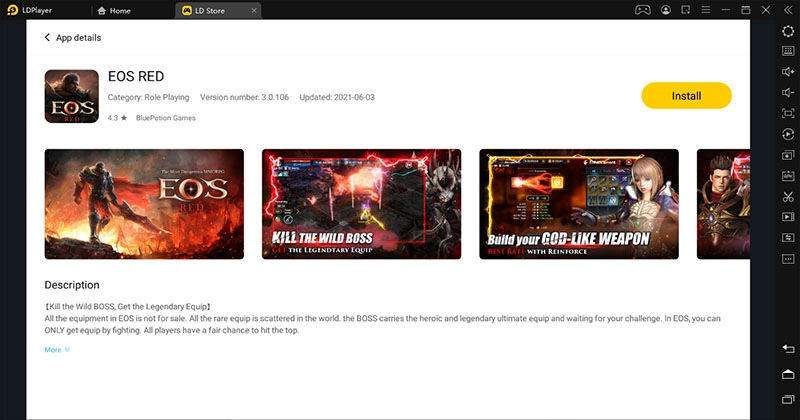Click the Description heading

pyautogui.click(x=72, y=285)
